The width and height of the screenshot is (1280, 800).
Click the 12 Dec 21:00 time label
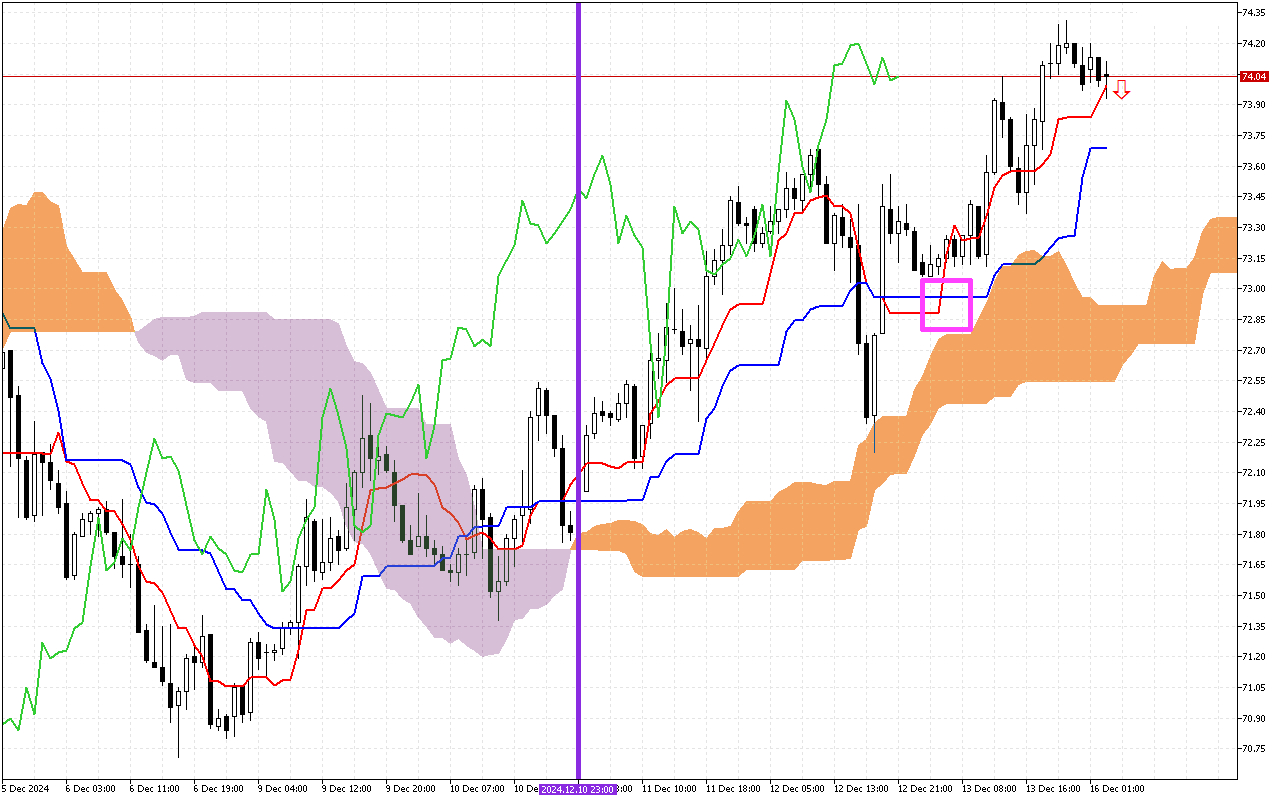[x=925, y=789]
